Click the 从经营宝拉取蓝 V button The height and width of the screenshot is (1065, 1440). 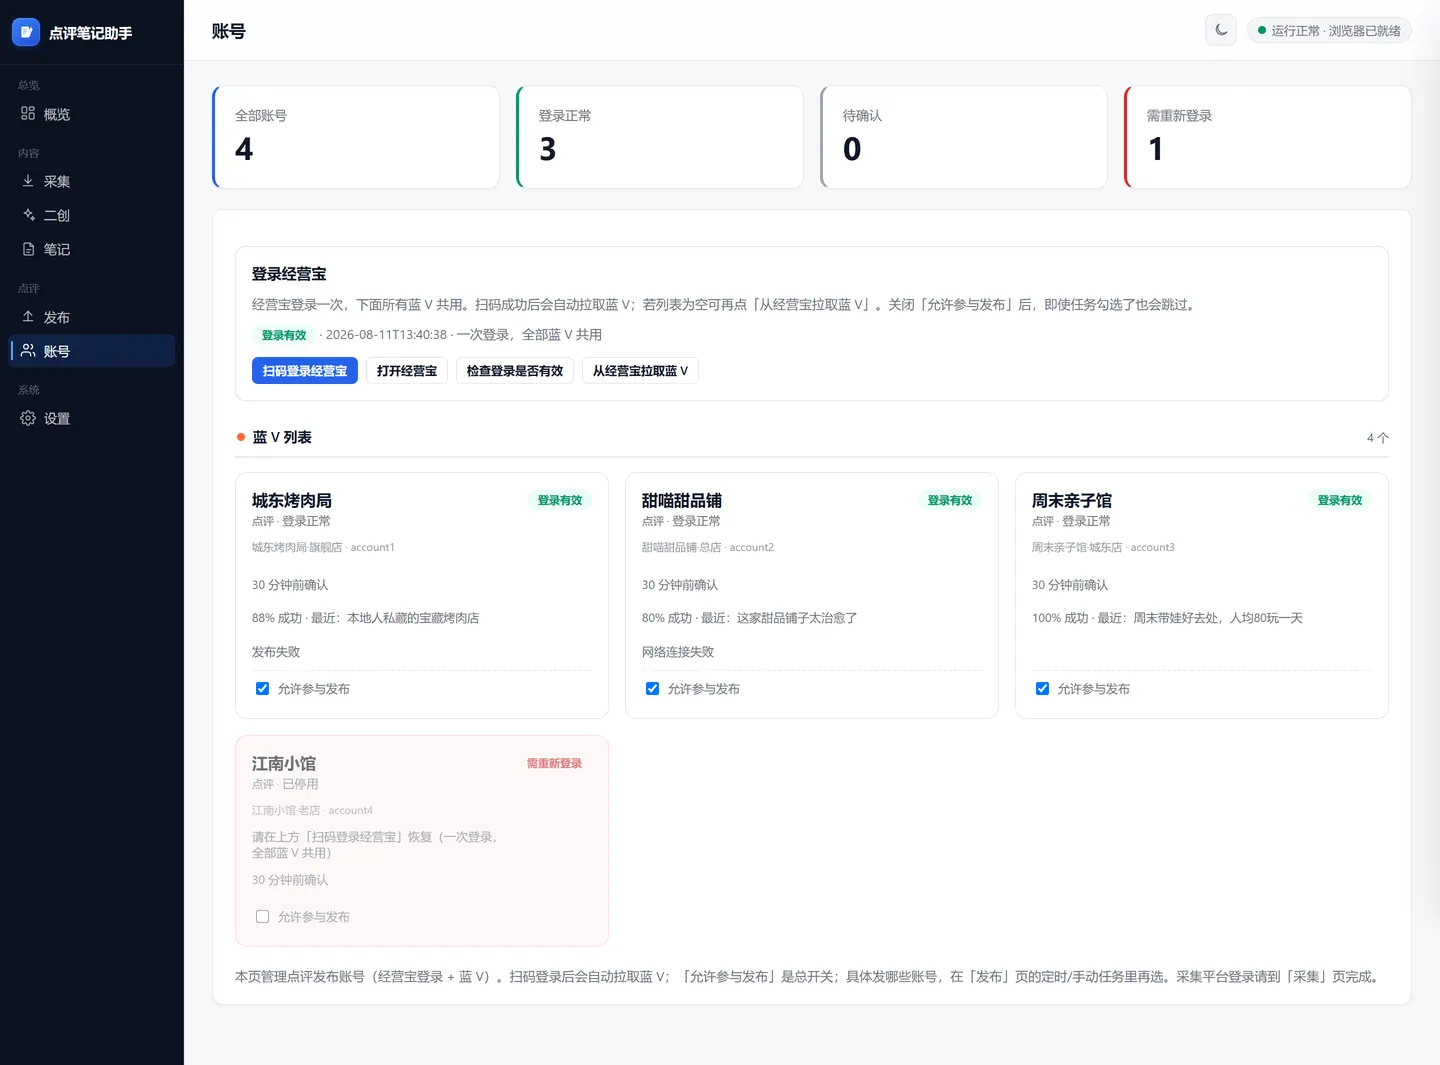coord(640,371)
